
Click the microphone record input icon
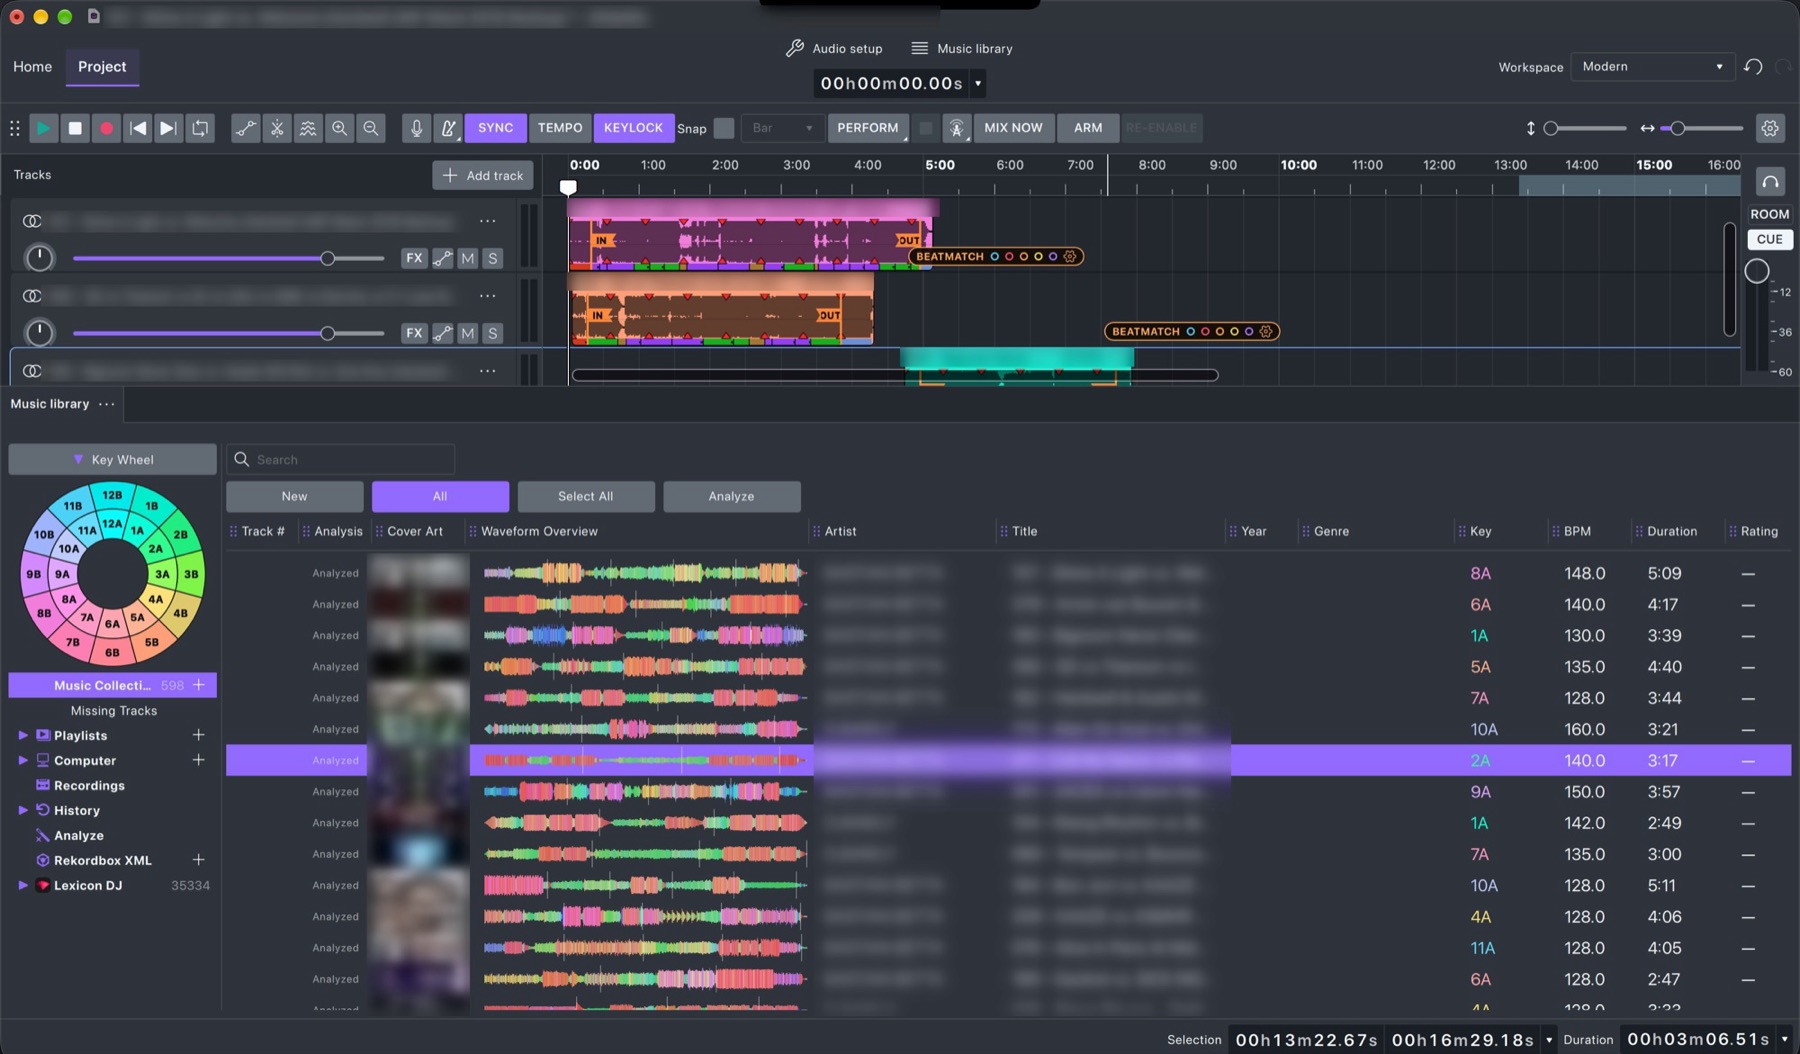tap(417, 128)
